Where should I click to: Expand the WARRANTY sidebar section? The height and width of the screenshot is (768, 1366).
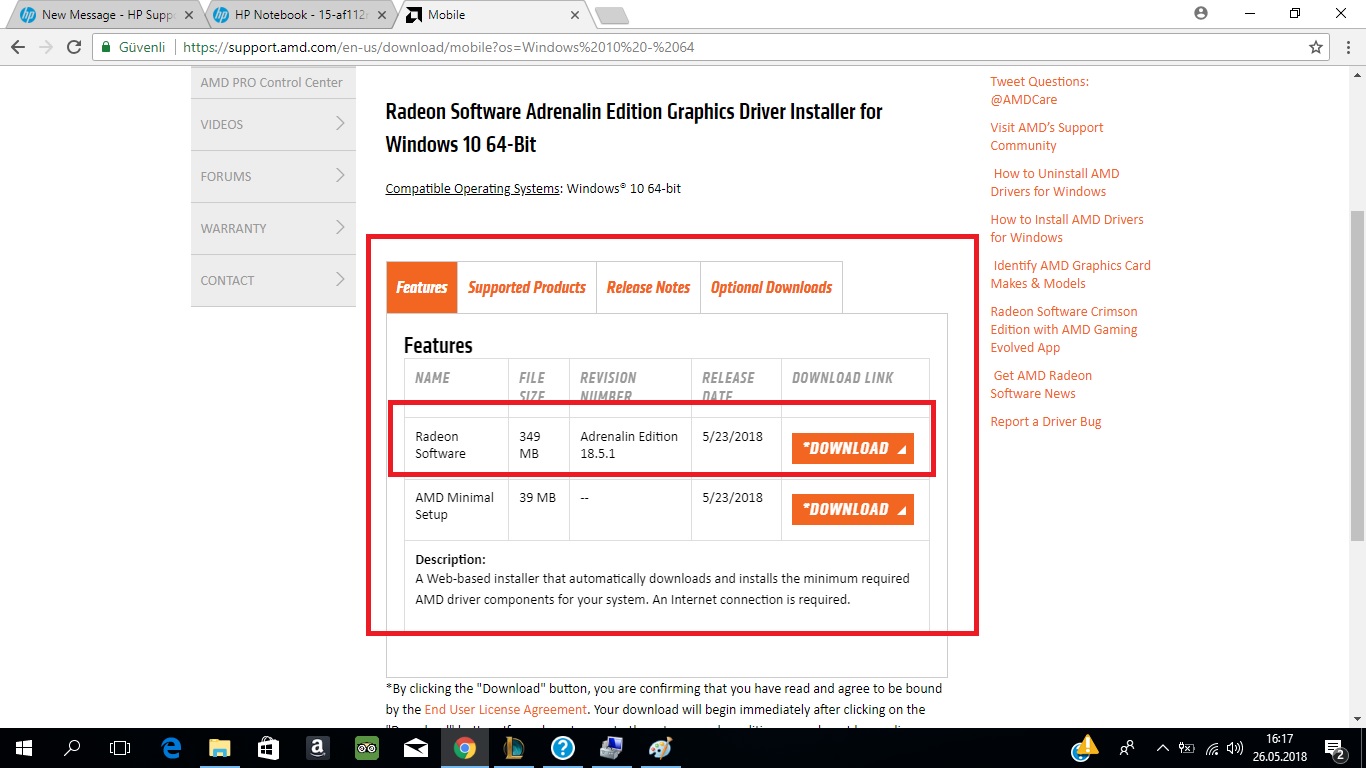(x=273, y=228)
